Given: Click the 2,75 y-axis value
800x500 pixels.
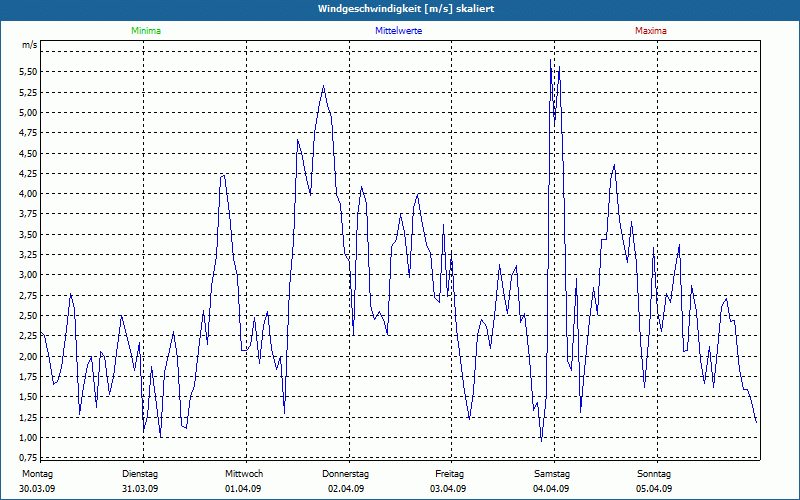Looking at the screenshot, I should 28,295.
